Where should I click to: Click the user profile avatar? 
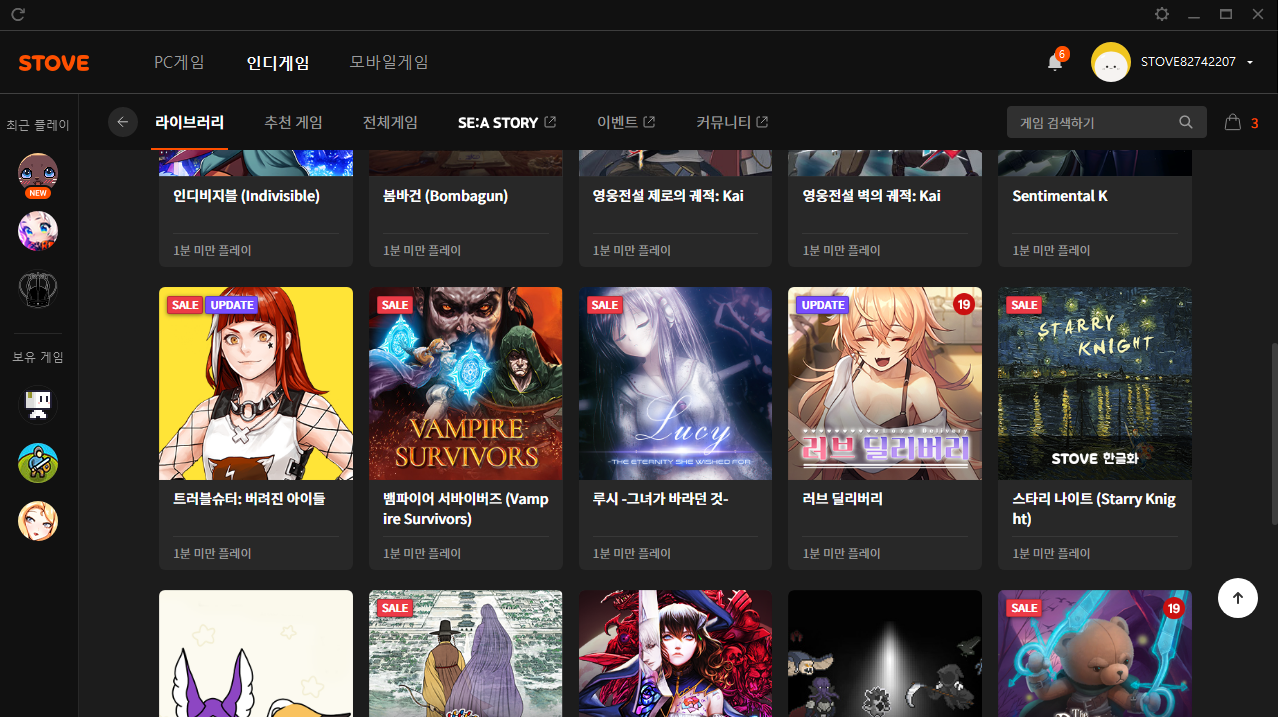pos(1110,62)
